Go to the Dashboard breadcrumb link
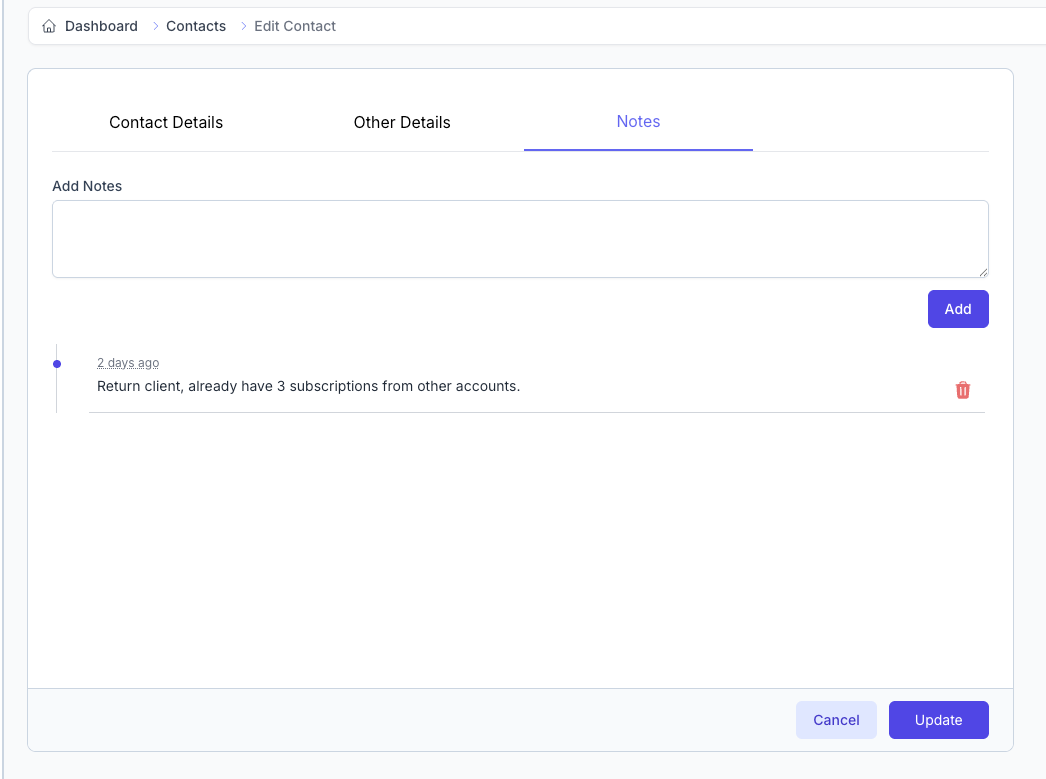The height and width of the screenshot is (779, 1046). click(x=101, y=26)
